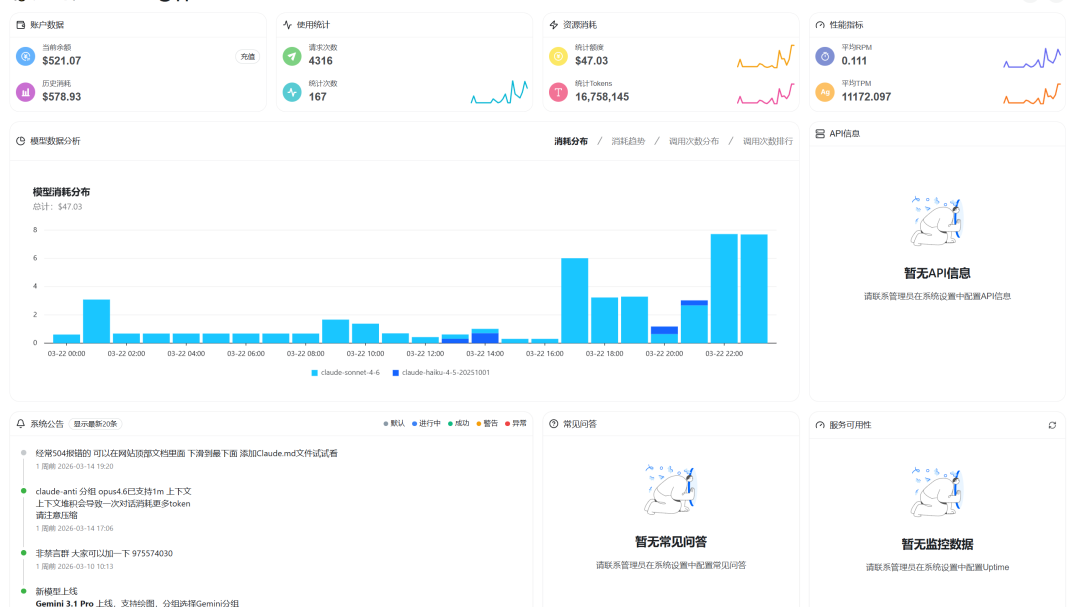This screenshot has height=607, width=1080.
Task: Toggle claude-sonnet-4-6 legend series
Action: [x=346, y=372]
